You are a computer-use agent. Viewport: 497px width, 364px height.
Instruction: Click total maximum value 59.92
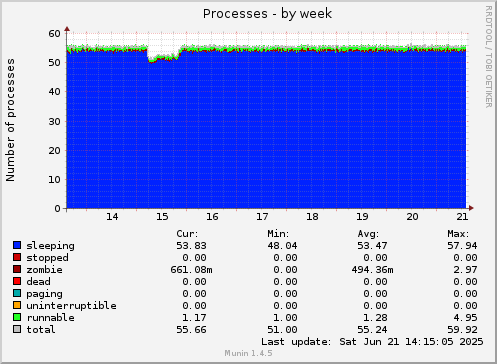[x=462, y=330]
